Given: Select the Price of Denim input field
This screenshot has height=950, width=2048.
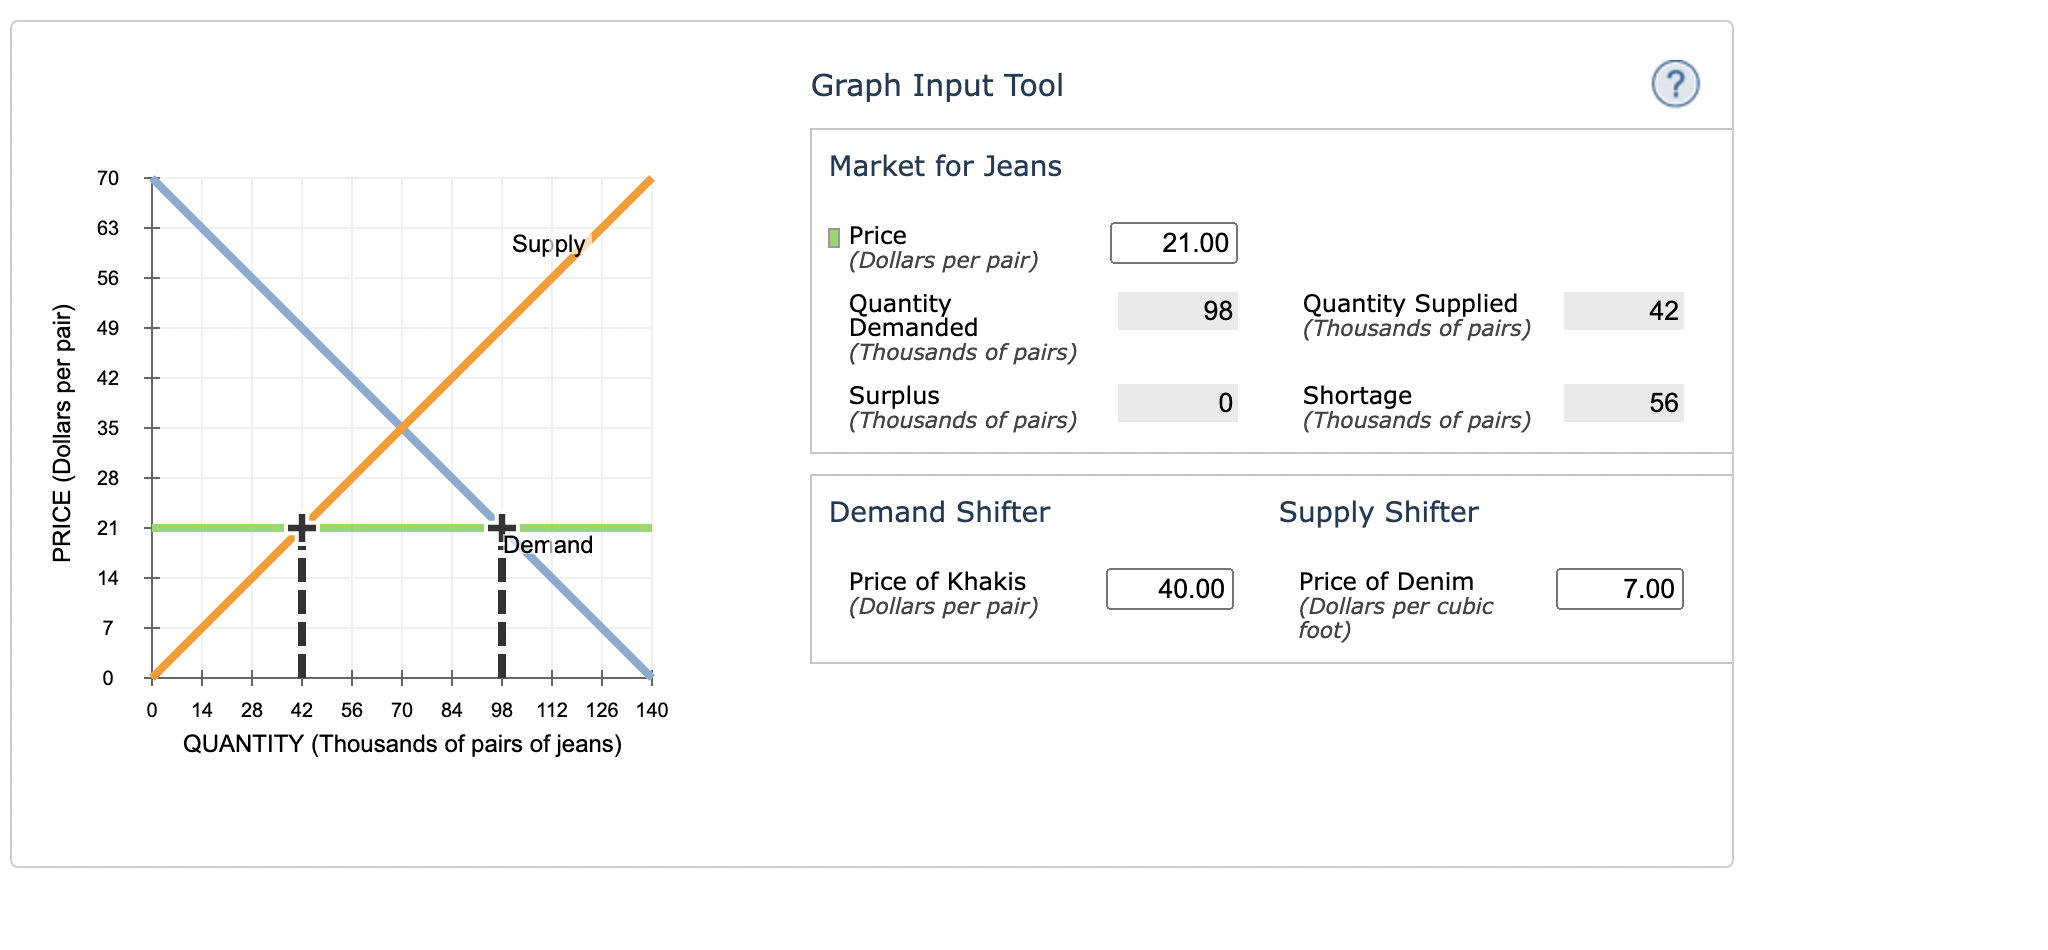Looking at the screenshot, I should [x=1619, y=590].
